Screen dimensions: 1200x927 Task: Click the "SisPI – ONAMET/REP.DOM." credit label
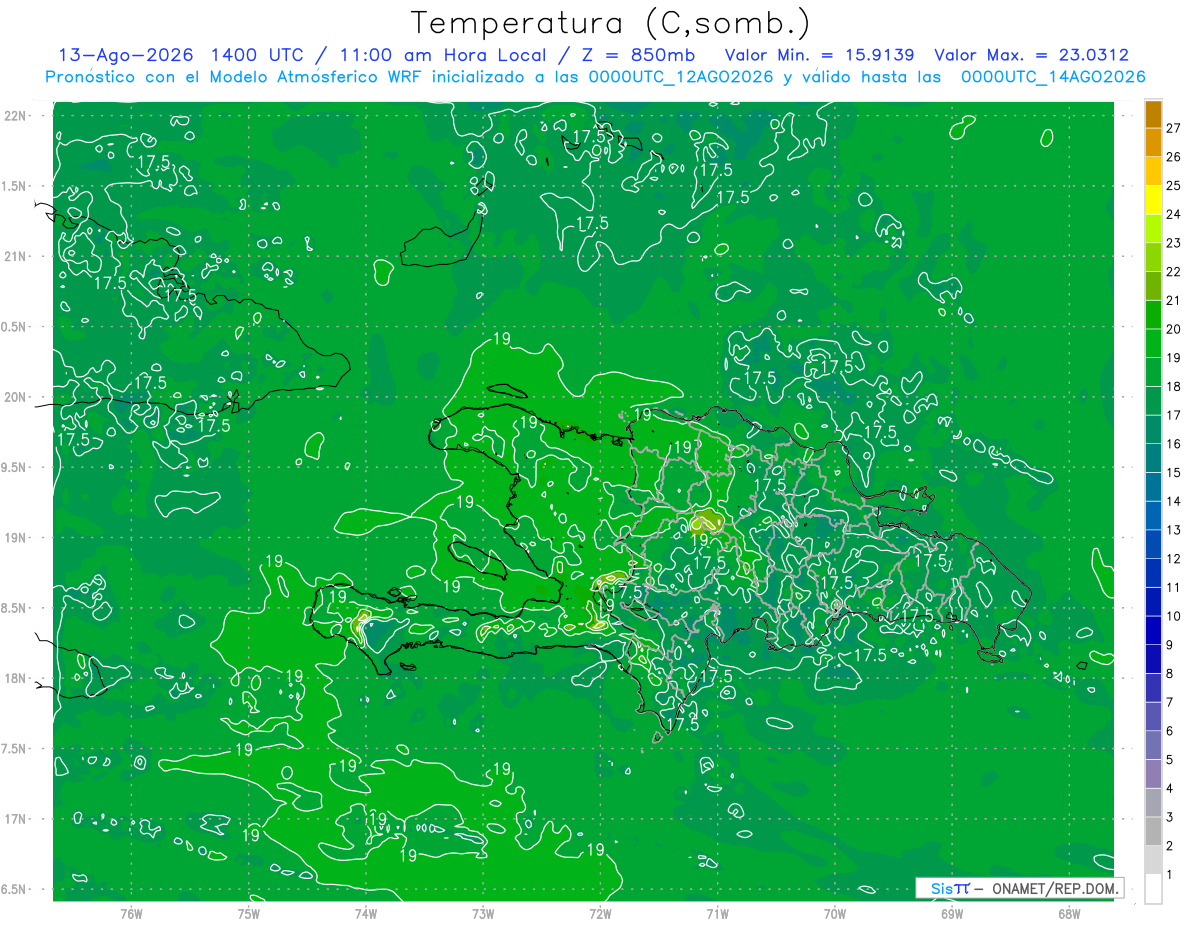tap(1021, 888)
